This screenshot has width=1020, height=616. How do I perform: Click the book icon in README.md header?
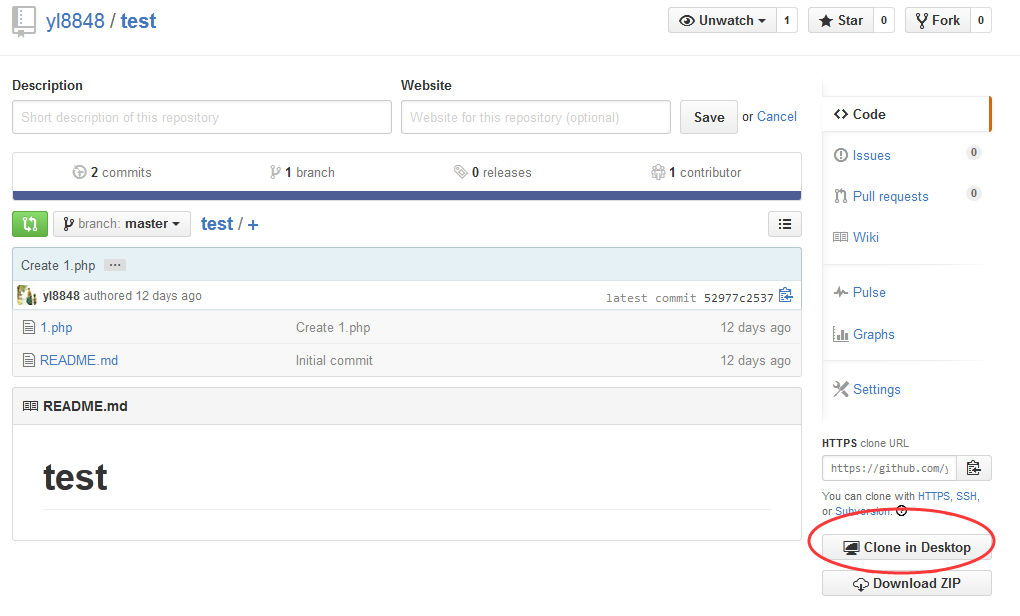(x=31, y=406)
